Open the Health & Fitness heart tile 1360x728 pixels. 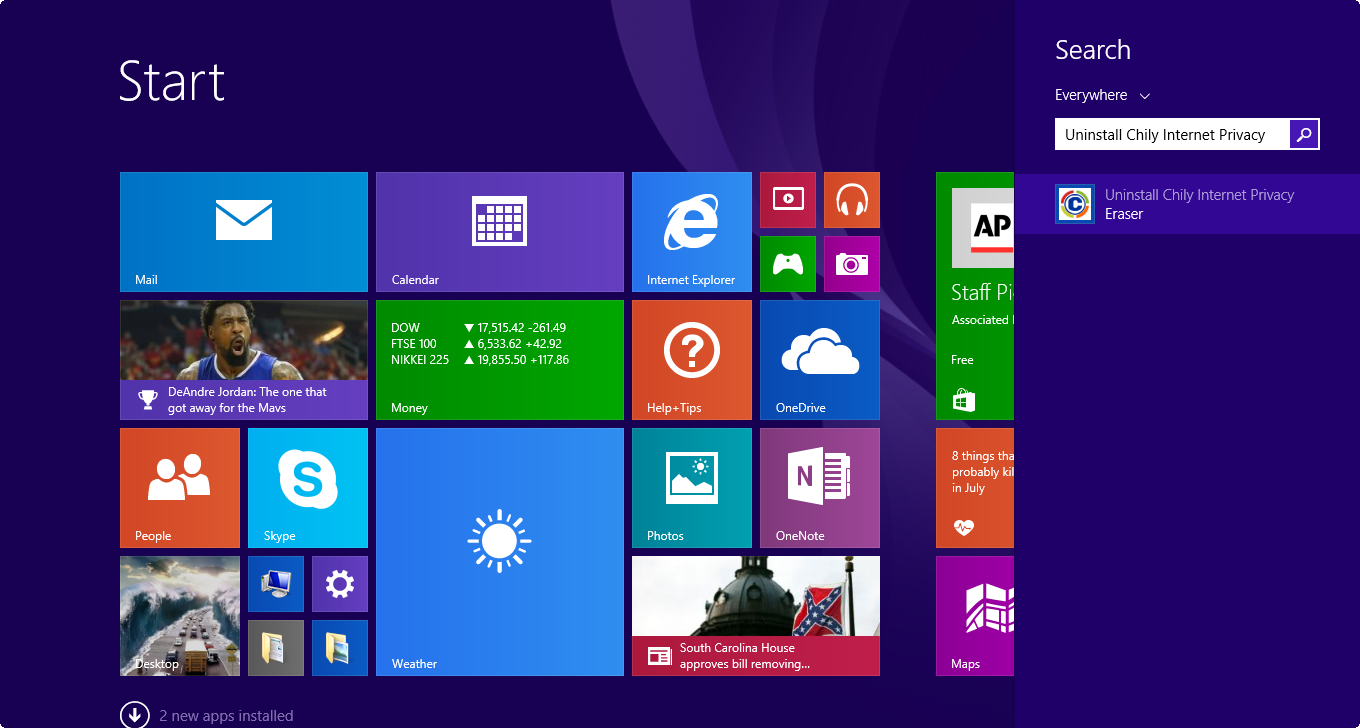pyautogui.click(x=975, y=488)
